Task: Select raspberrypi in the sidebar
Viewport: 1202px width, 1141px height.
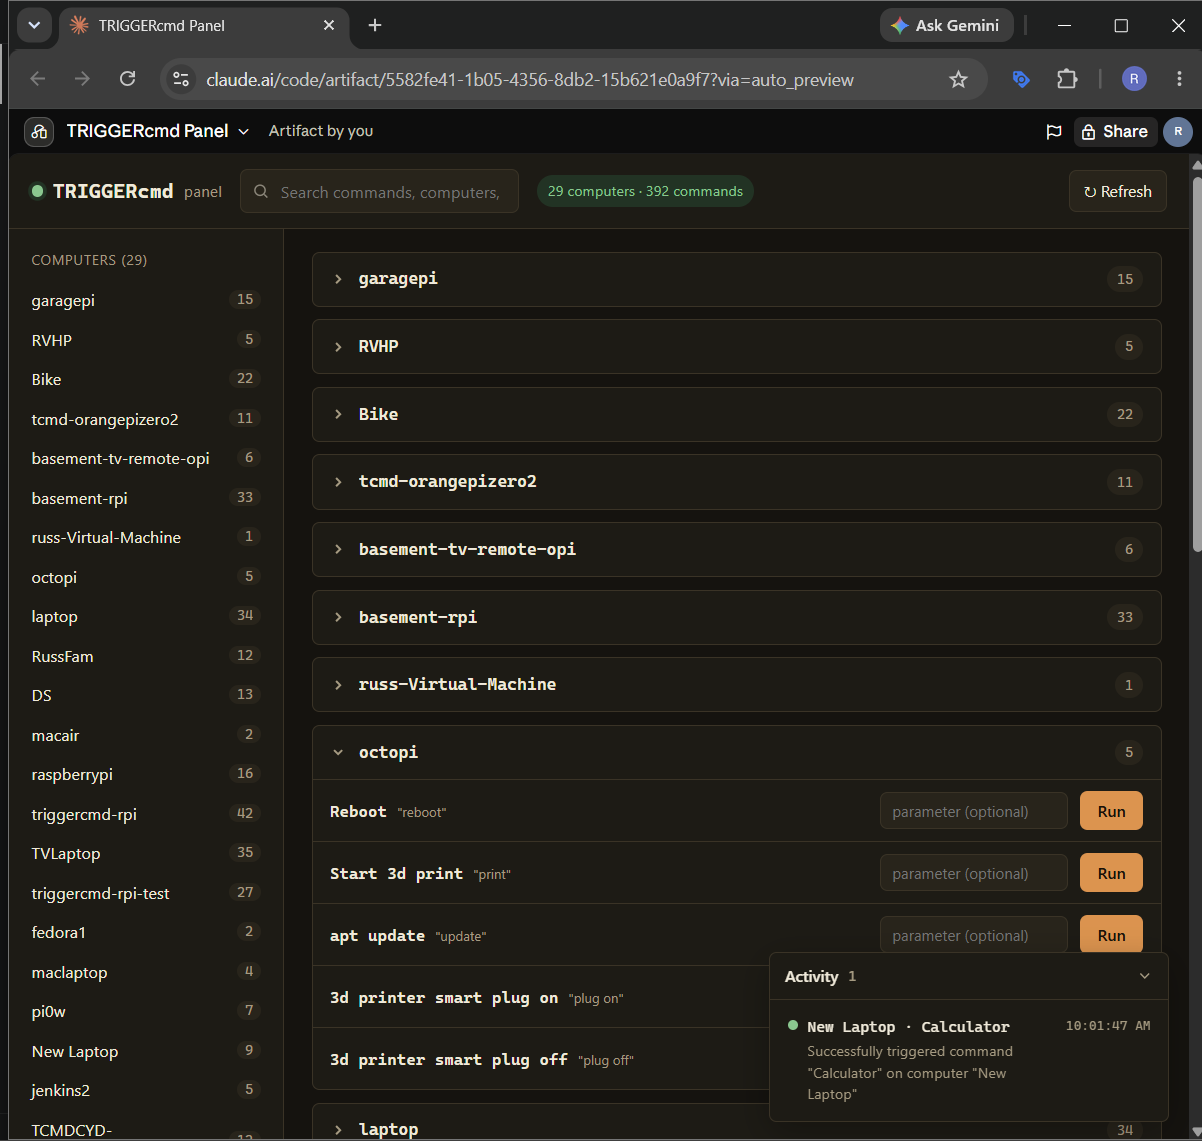Action: click(146, 774)
